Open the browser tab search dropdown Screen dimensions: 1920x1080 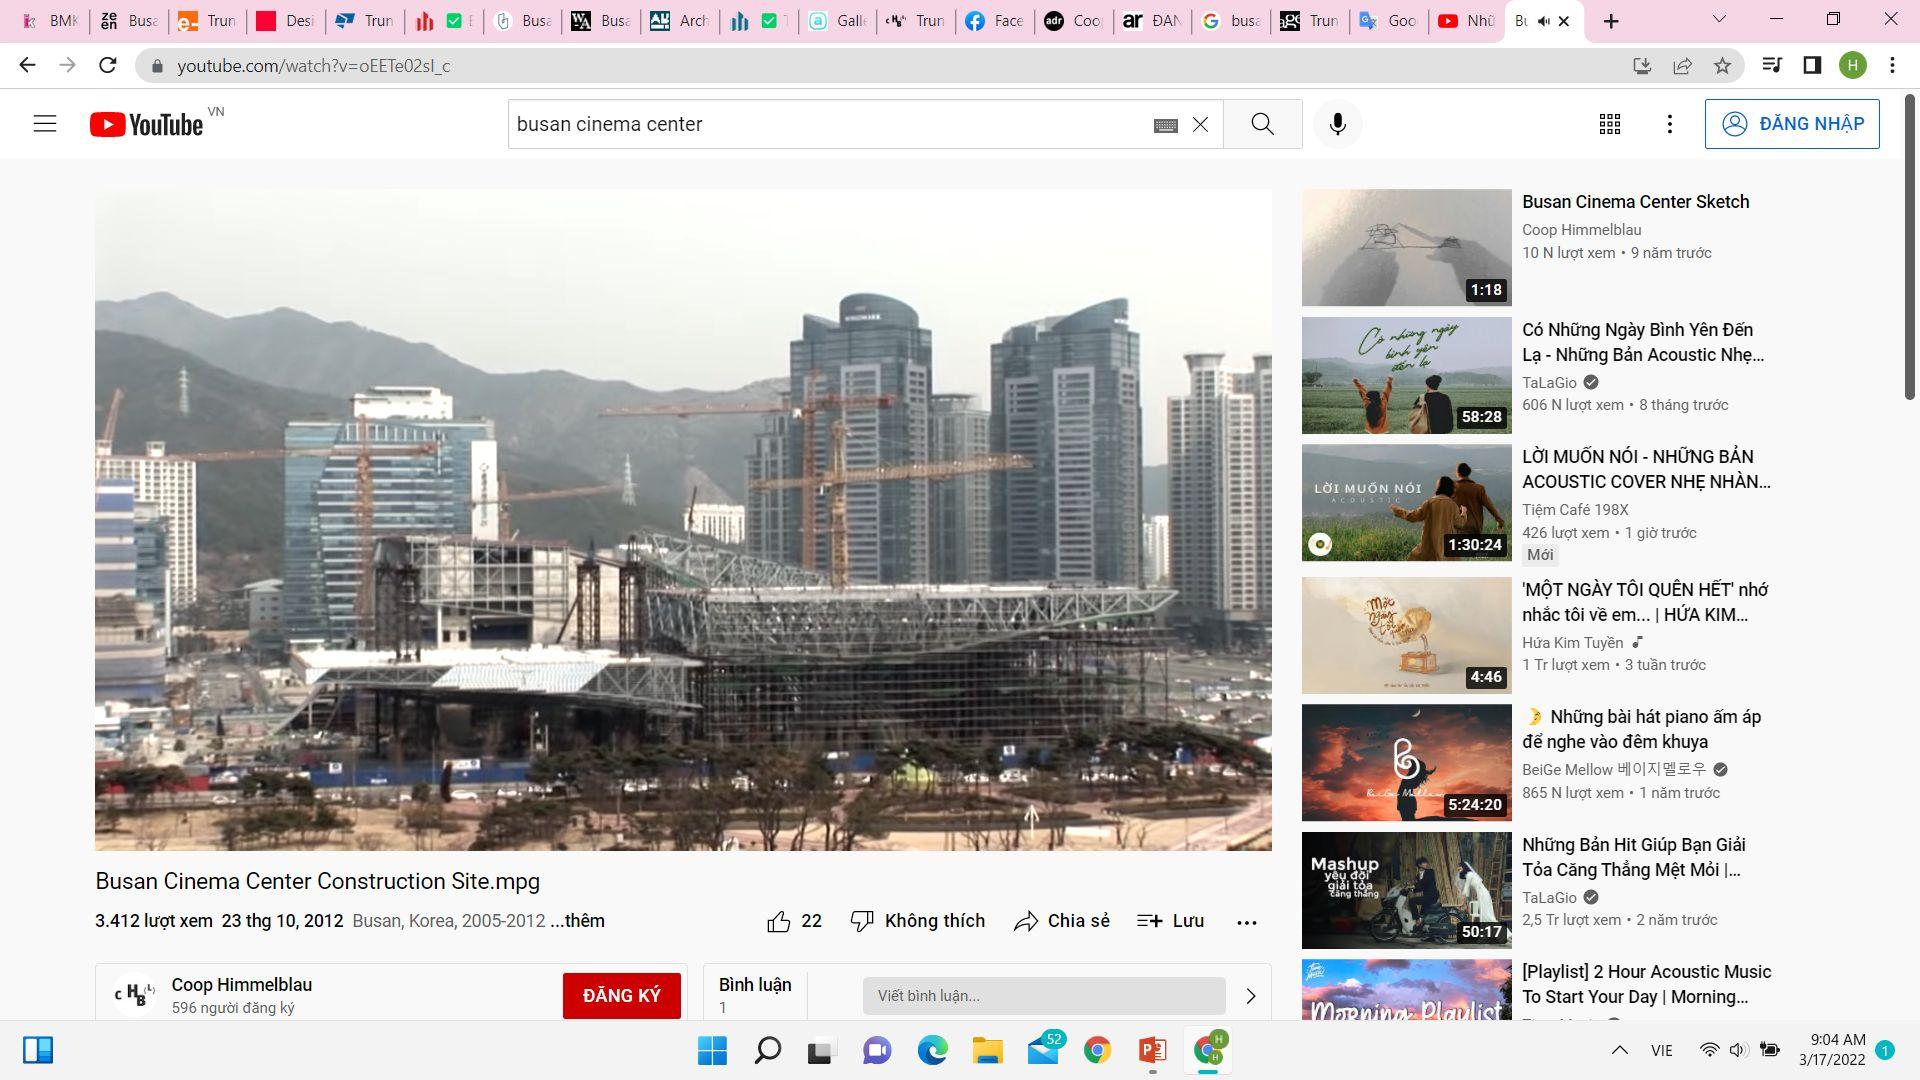[1719, 19]
